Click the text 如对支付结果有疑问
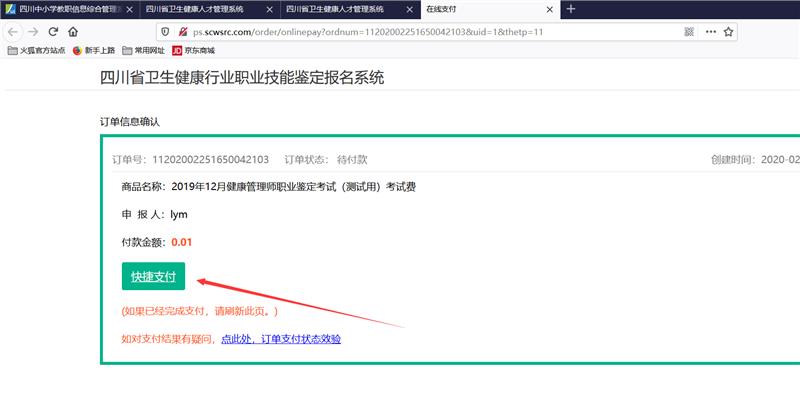The image size is (800, 396). coord(169,339)
